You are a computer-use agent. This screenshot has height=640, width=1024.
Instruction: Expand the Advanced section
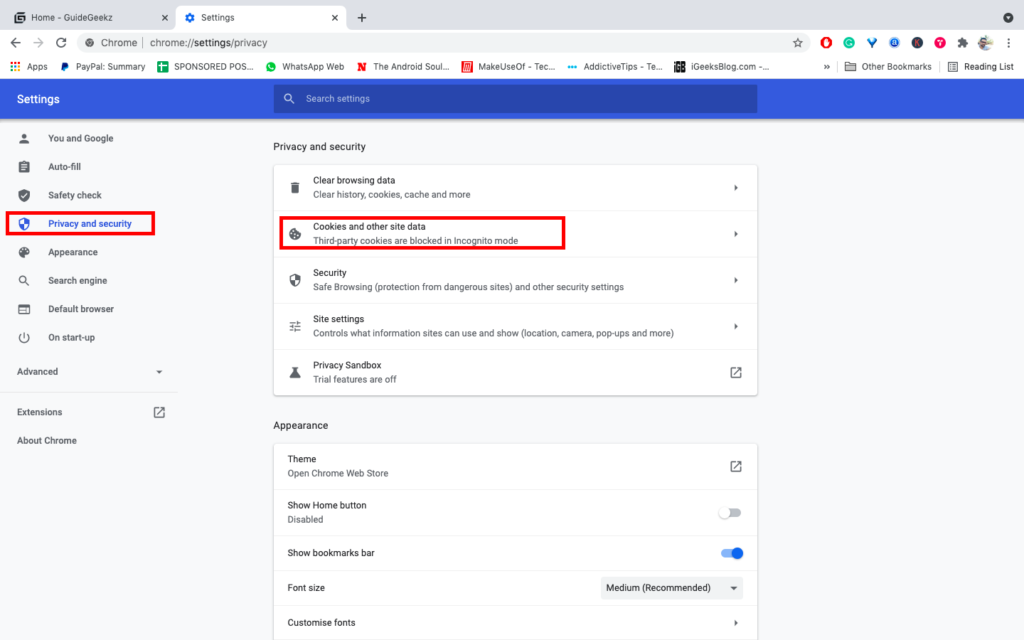point(89,372)
